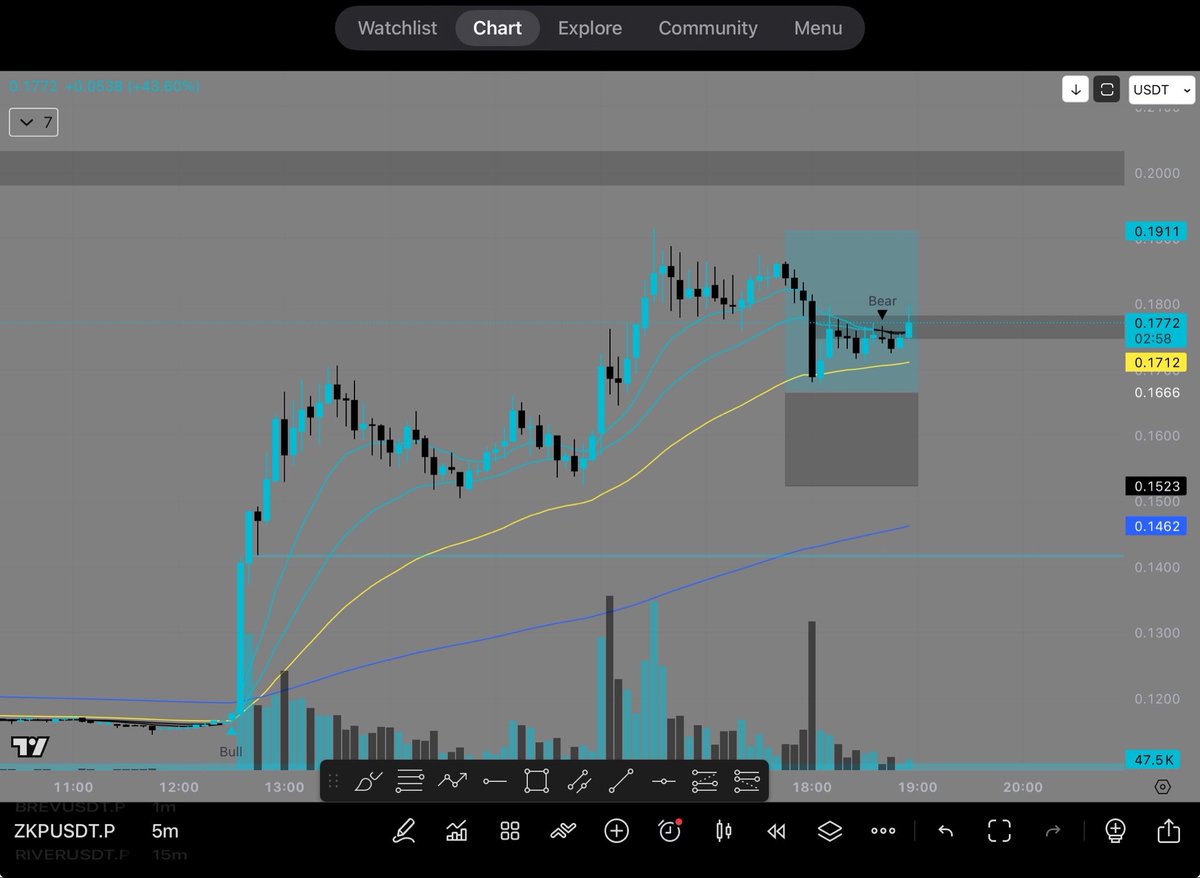
Task: Select the horizontal ray tool
Action: coord(494,780)
